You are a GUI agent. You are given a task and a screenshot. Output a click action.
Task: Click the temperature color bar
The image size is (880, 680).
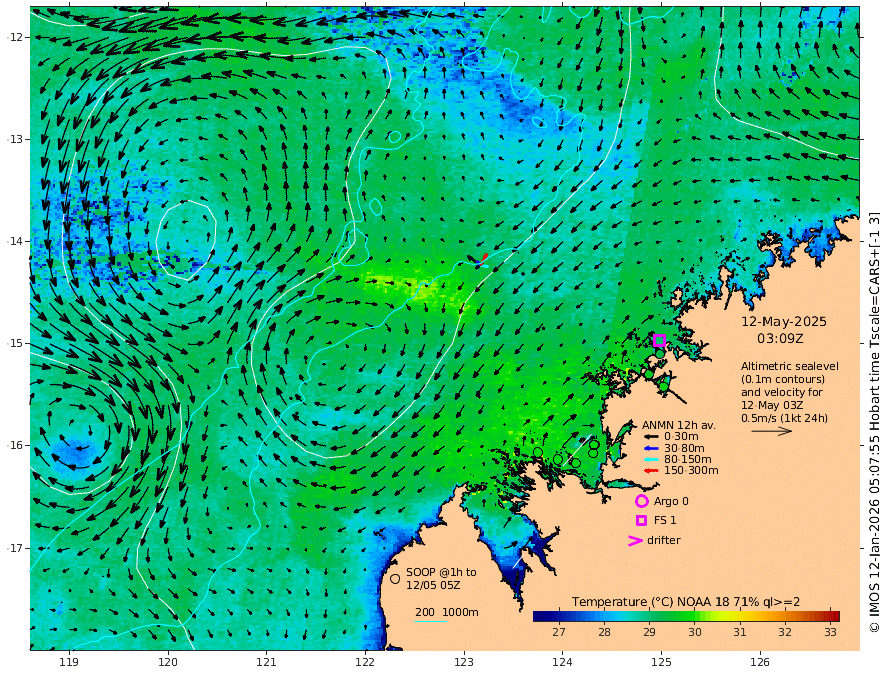[686, 616]
